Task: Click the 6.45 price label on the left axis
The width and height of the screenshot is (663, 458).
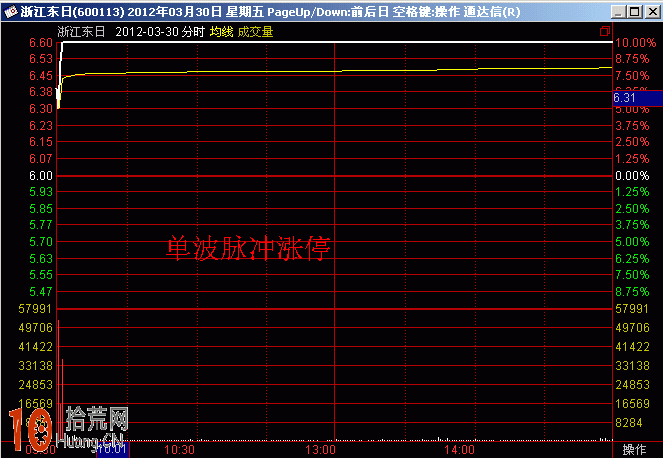Action: tap(41, 76)
